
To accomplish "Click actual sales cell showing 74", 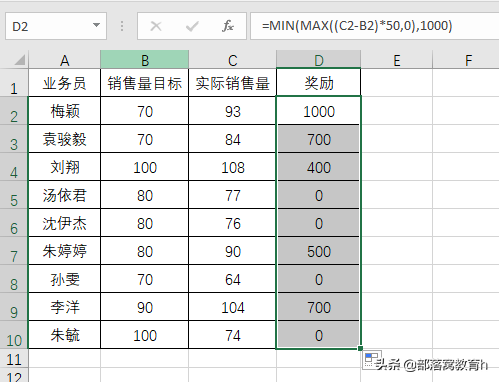I will click(232, 335).
